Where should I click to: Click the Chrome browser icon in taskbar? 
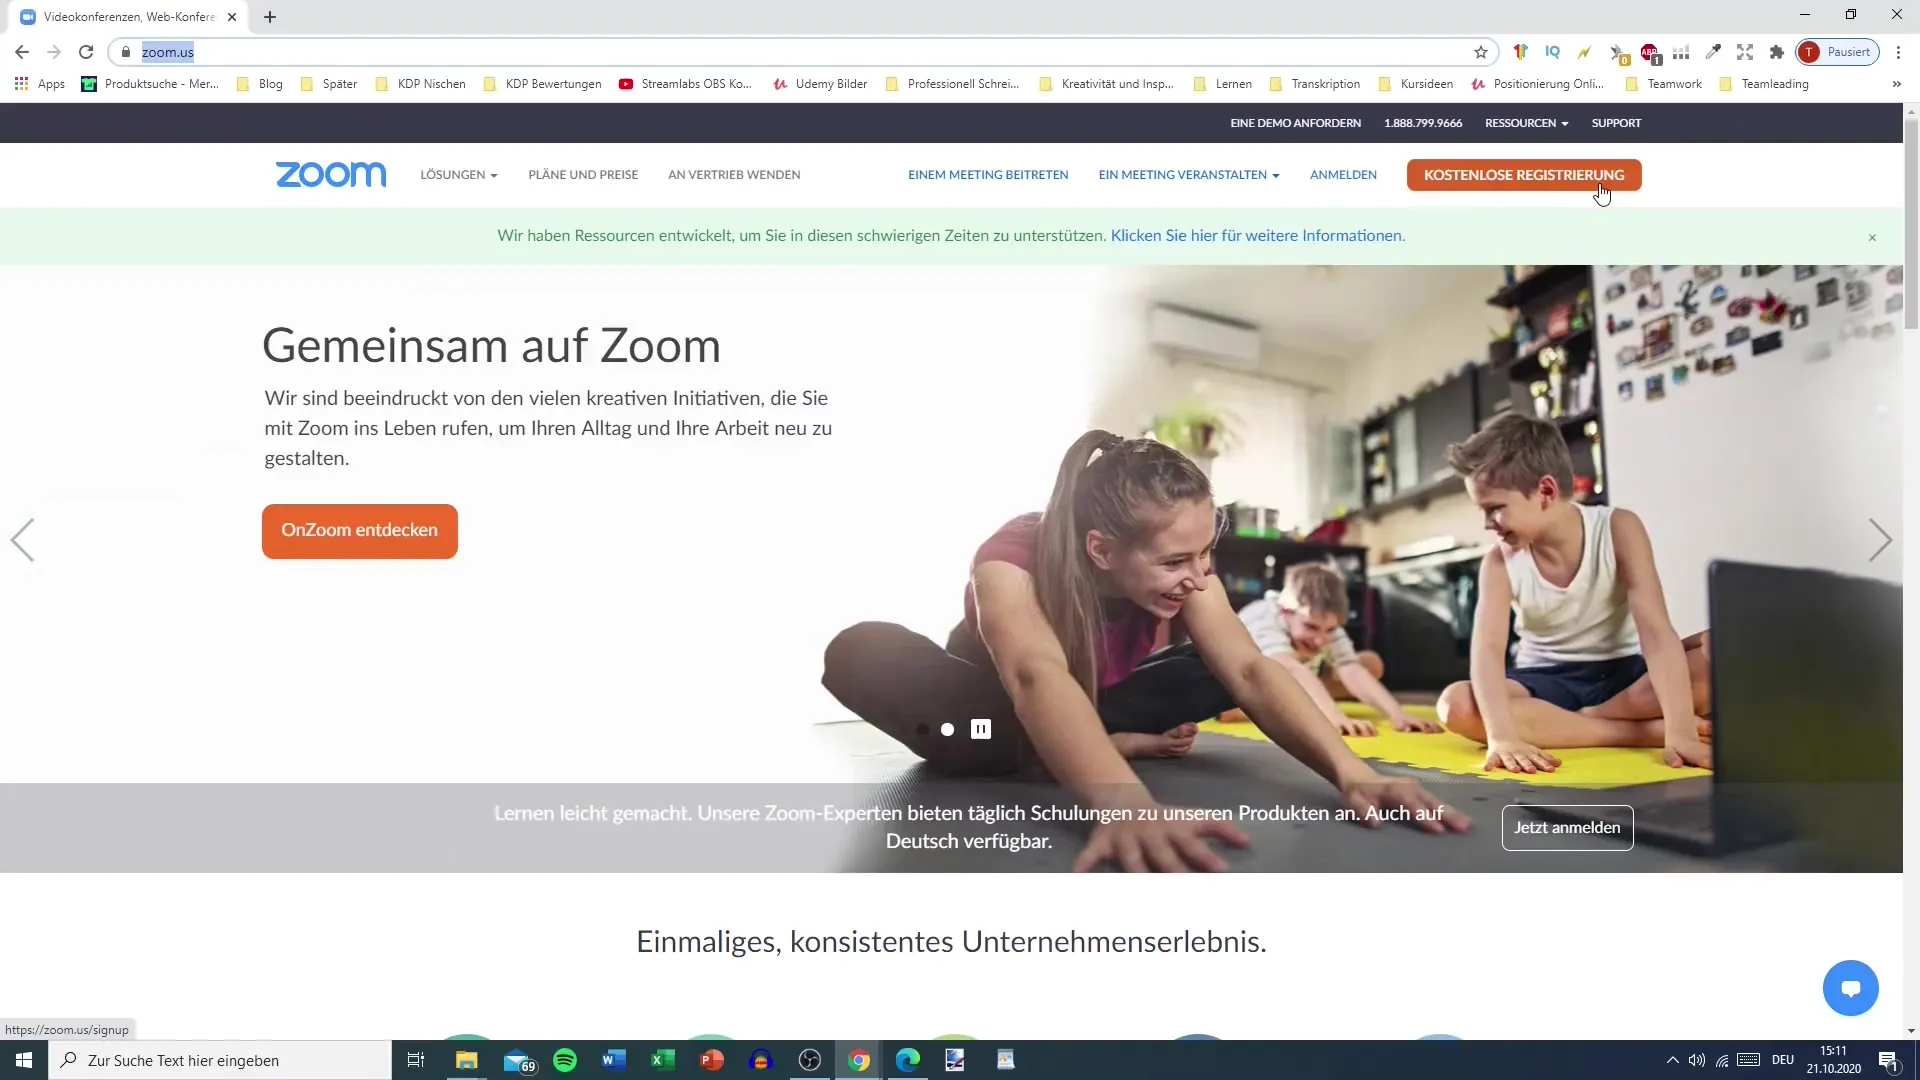(x=858, y=1059)
